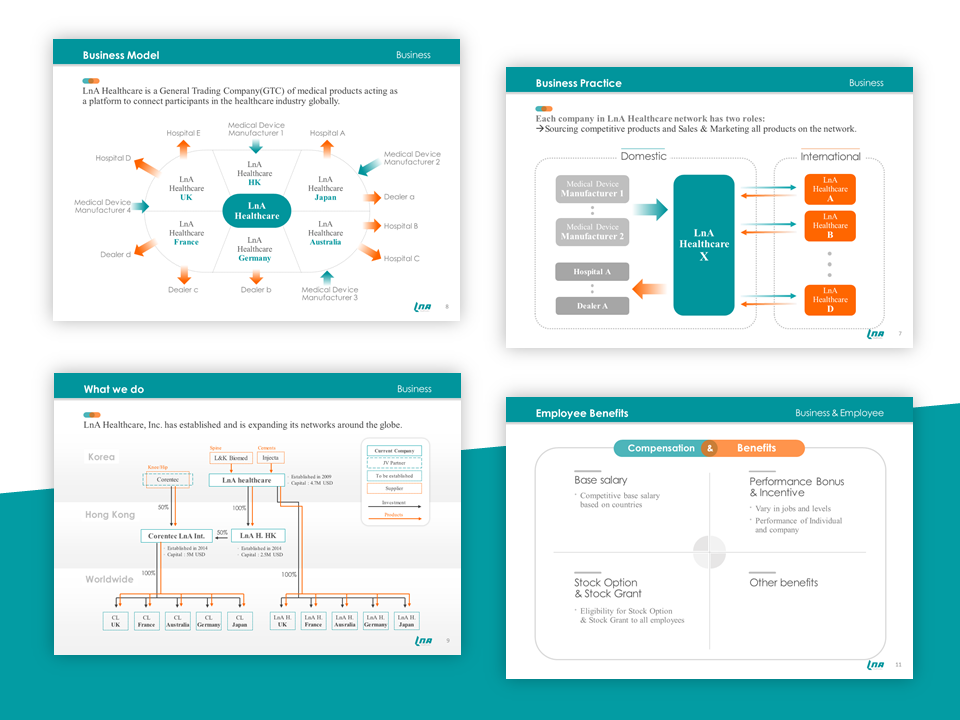Select the LnA Healthcare HK segment
Viewport: 960px width, 720px height.
coord(255,173)
